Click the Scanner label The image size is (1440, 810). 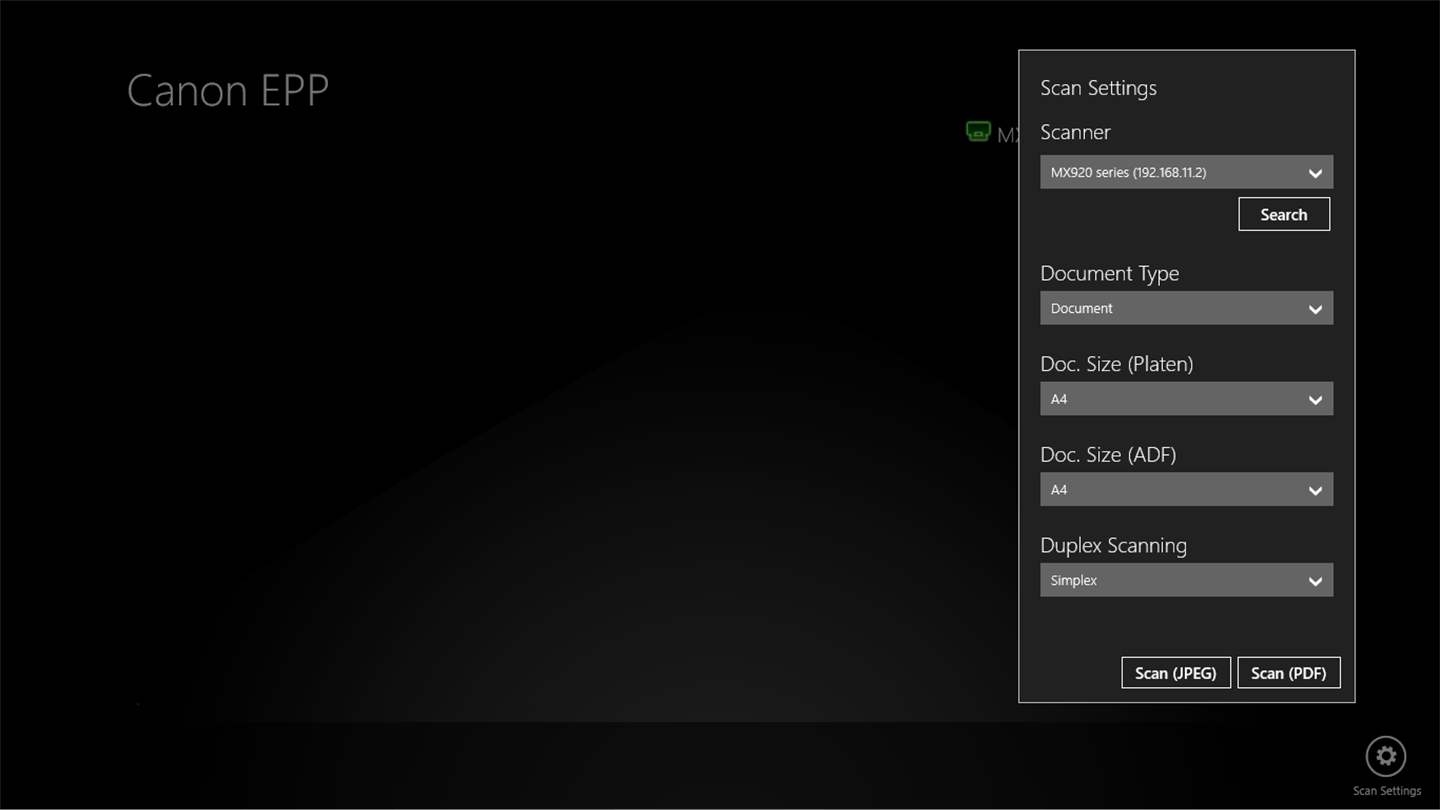pos(1075,132)
